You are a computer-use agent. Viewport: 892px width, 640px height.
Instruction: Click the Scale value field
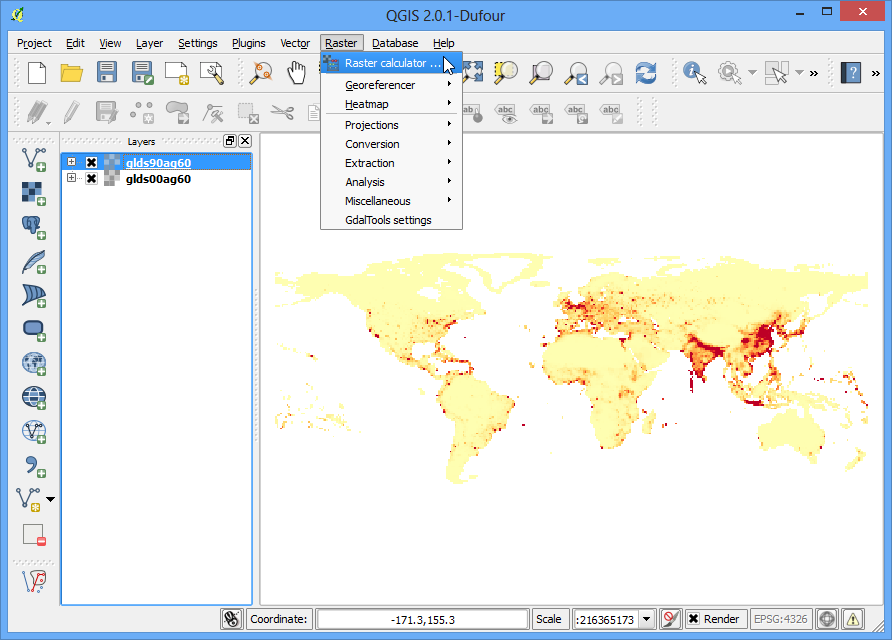(606, 620)
